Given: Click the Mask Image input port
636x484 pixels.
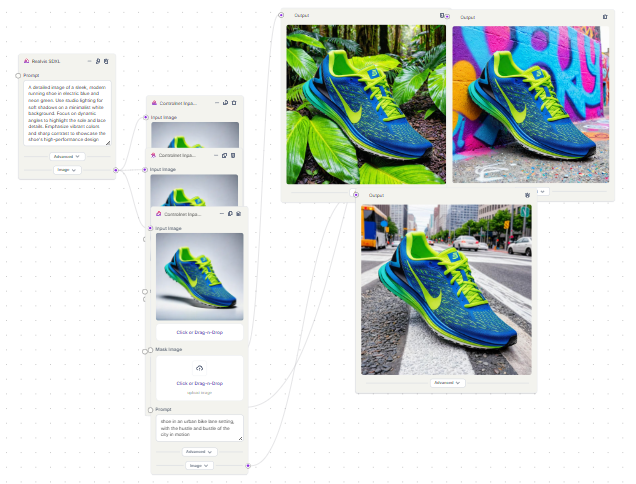Looking at the screenshot, I should (x=150, y=350).
